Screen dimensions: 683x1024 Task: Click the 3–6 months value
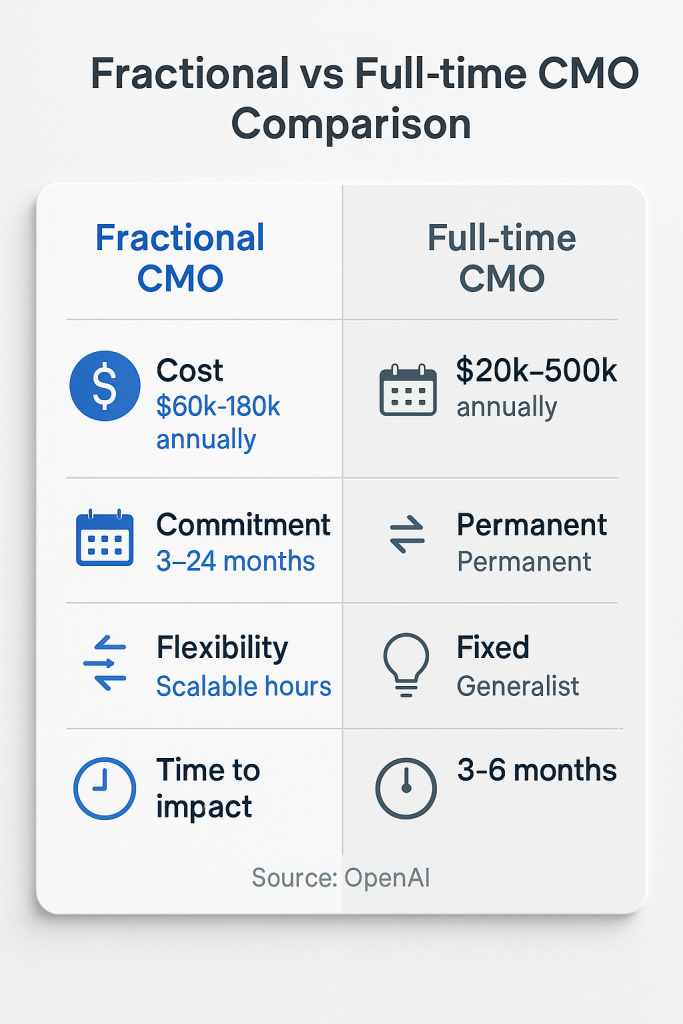pyautogui.click(x=536, y=770)
